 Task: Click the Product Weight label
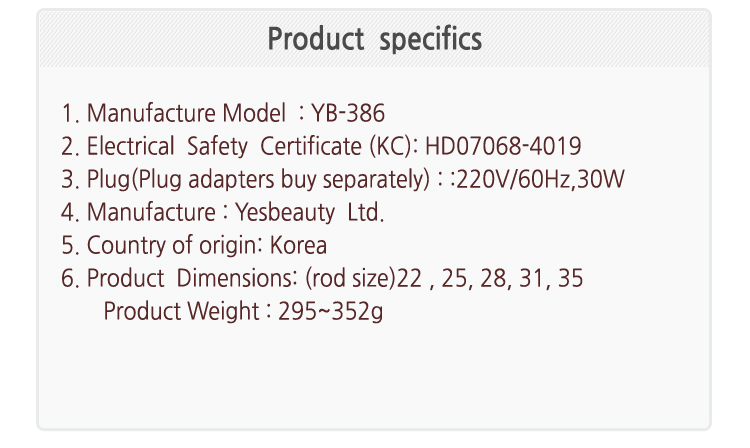pos(182,311)
